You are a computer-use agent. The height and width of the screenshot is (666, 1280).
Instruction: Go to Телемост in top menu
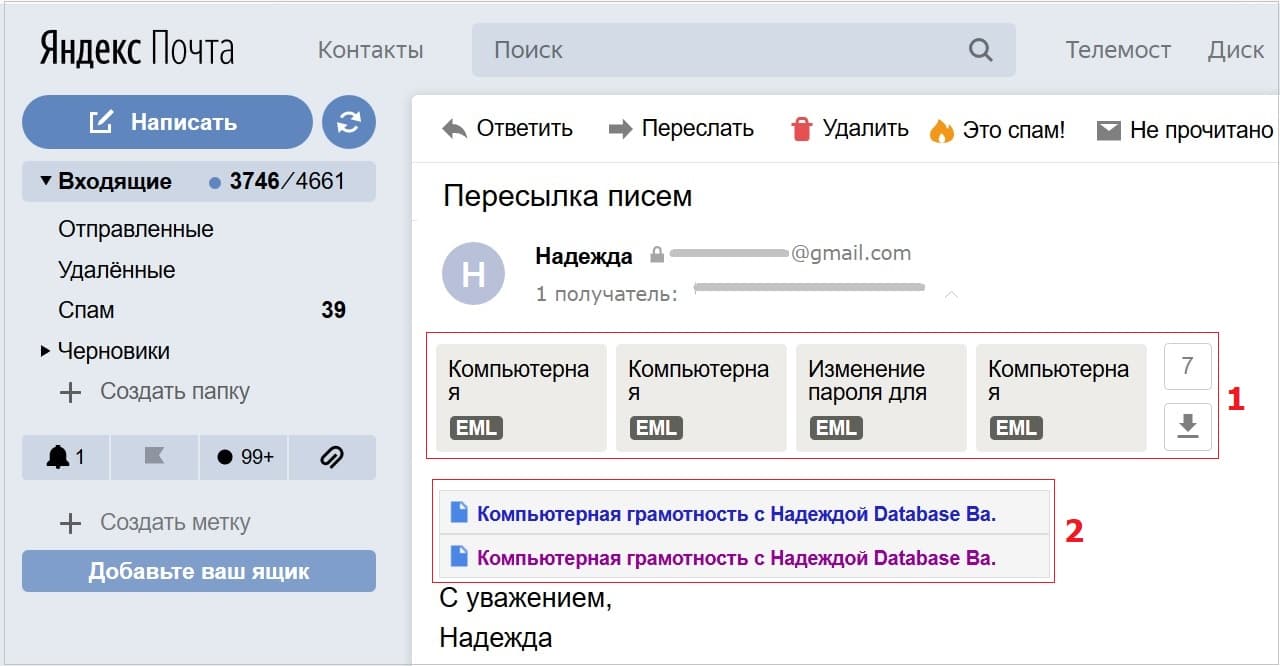[1117, 50]
